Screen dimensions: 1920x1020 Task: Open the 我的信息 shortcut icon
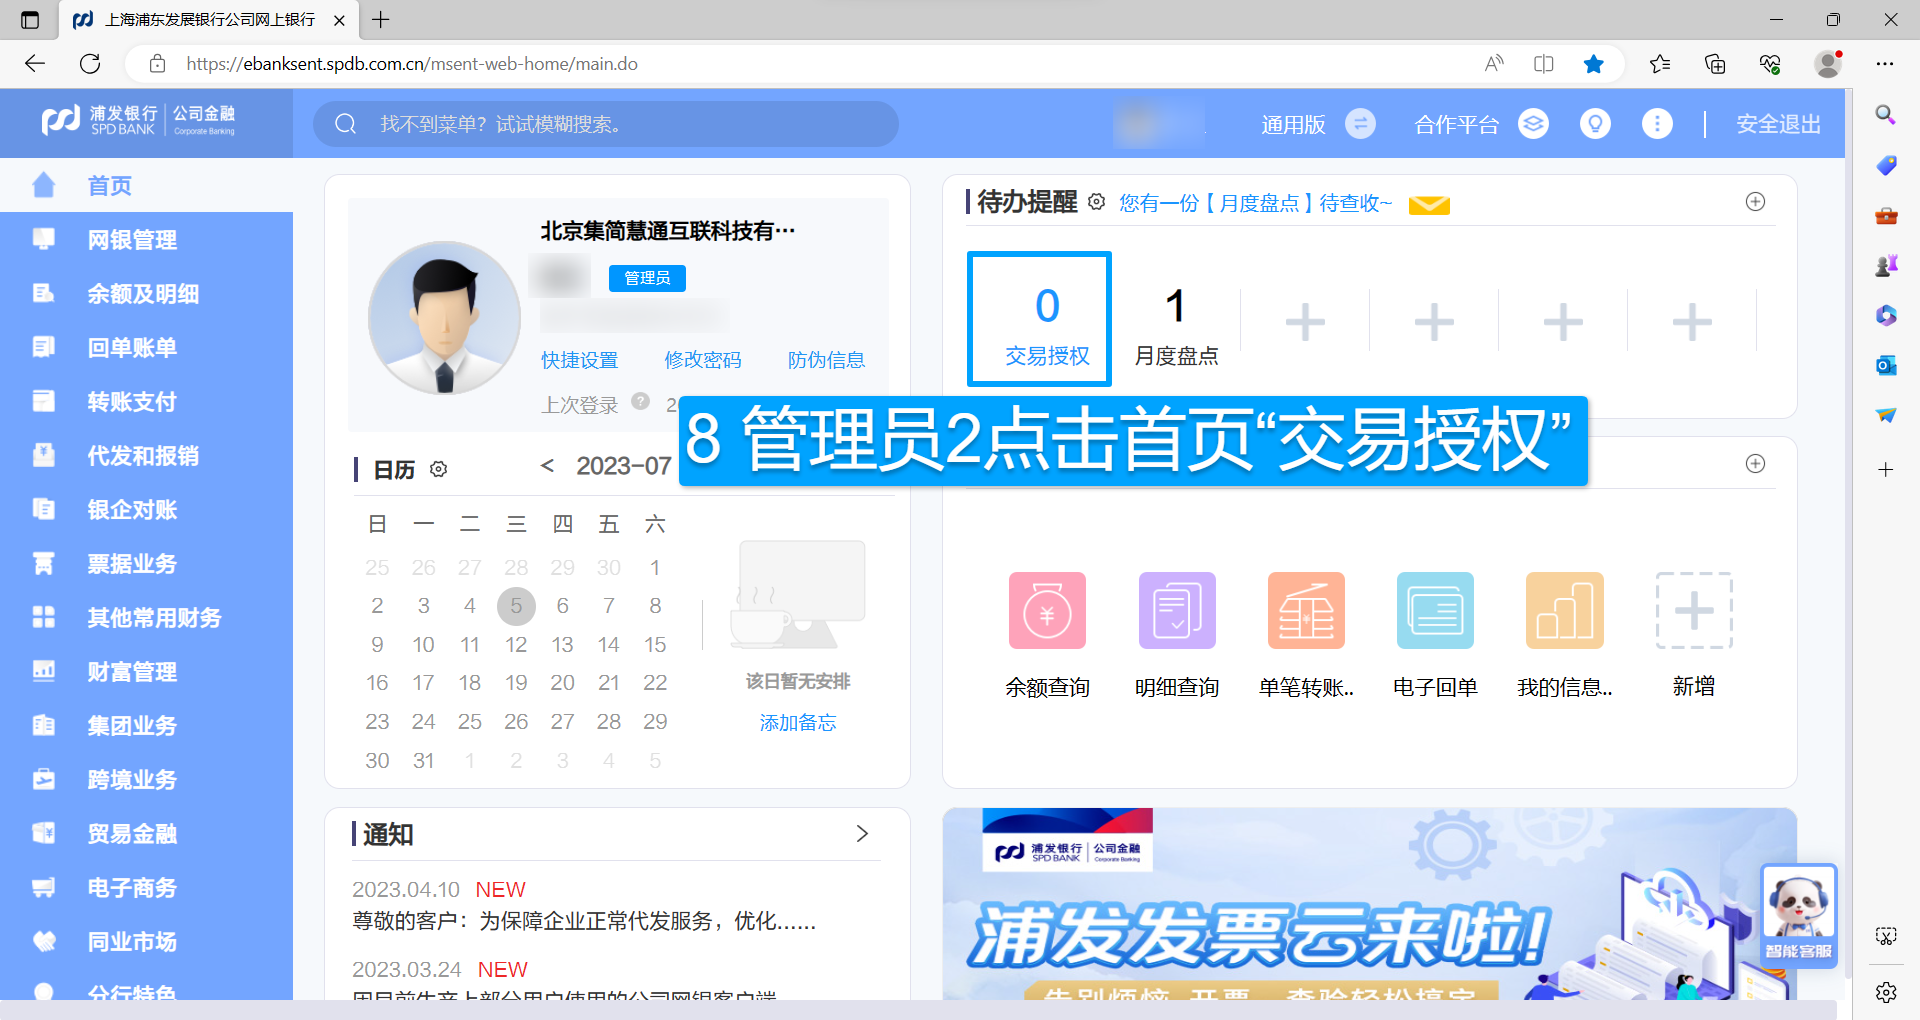1565,610
